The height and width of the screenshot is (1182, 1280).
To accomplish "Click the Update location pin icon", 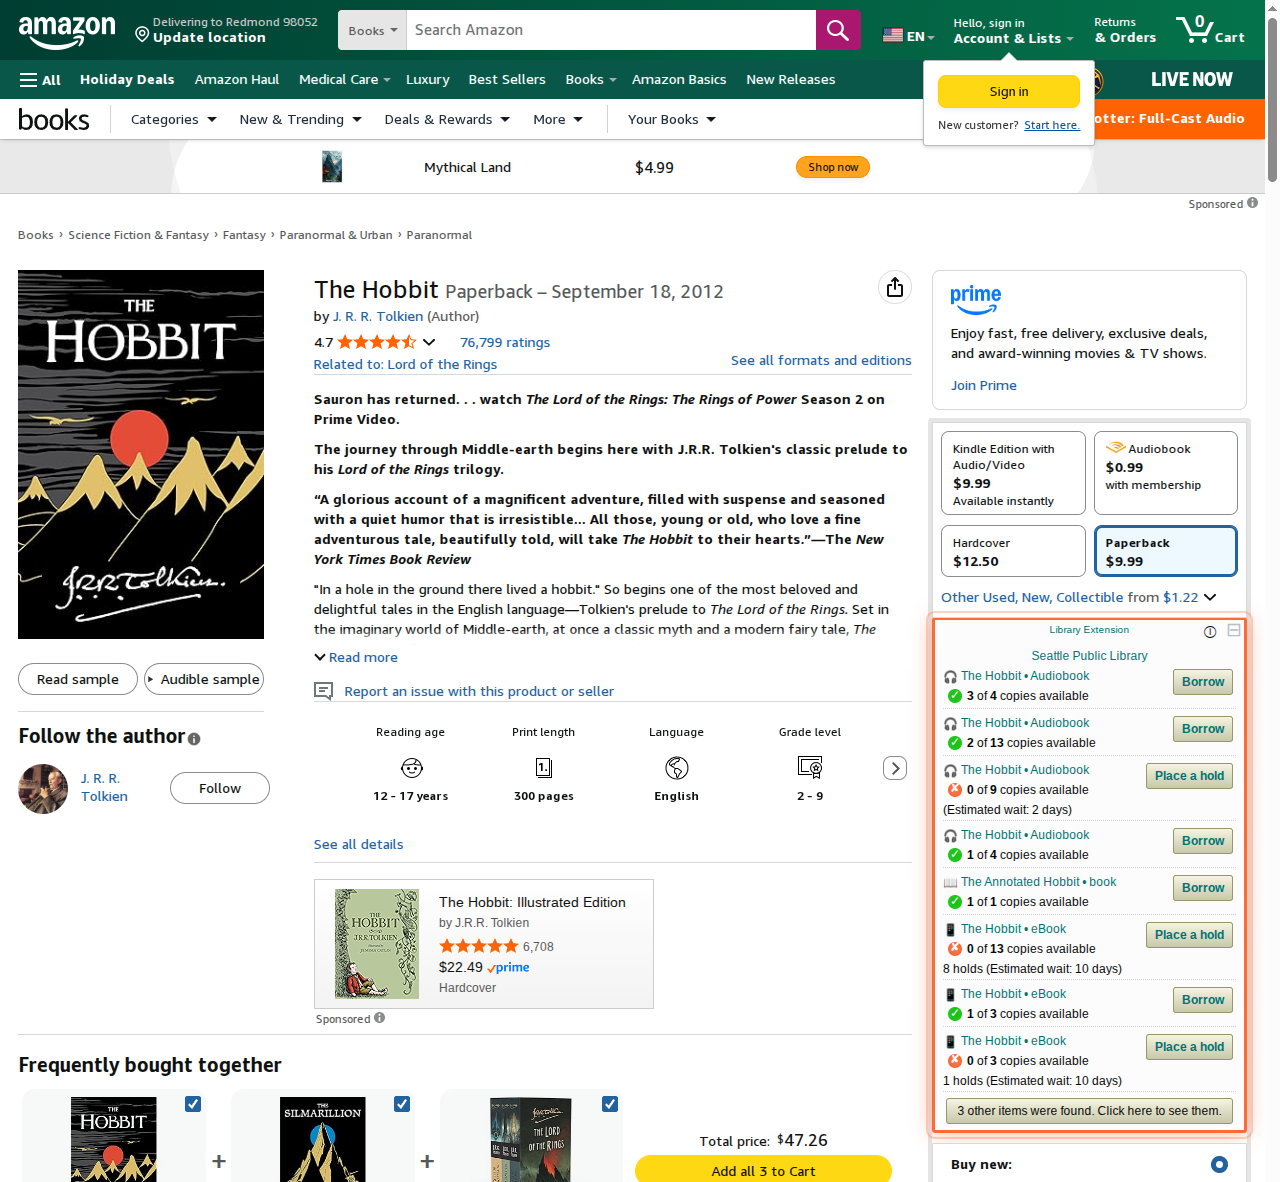I will [x=142, y=35].
